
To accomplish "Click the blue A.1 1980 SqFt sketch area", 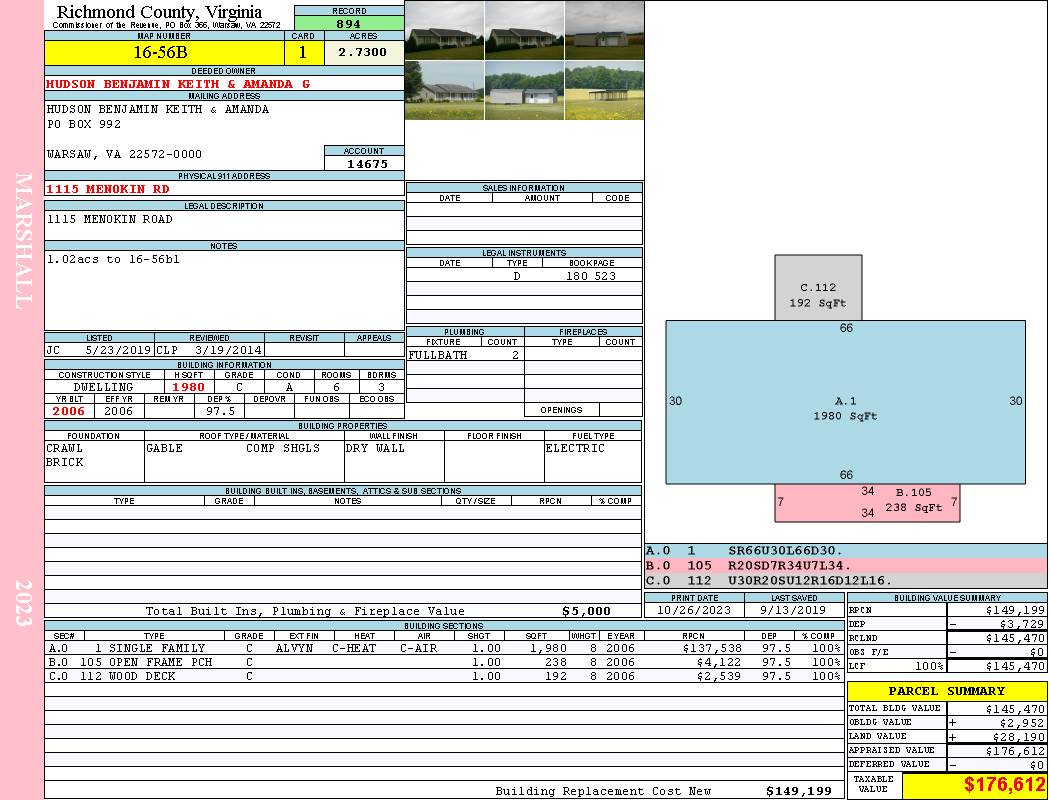I will point(845,408).
